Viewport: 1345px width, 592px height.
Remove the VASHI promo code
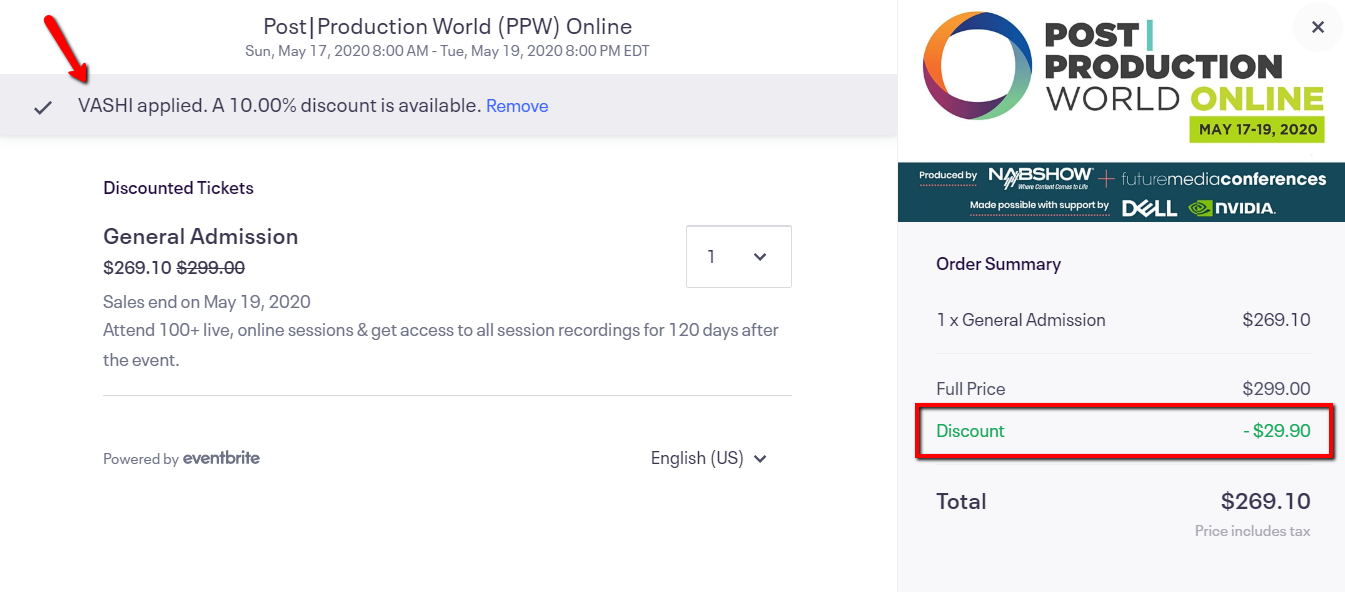coord(517,106)
